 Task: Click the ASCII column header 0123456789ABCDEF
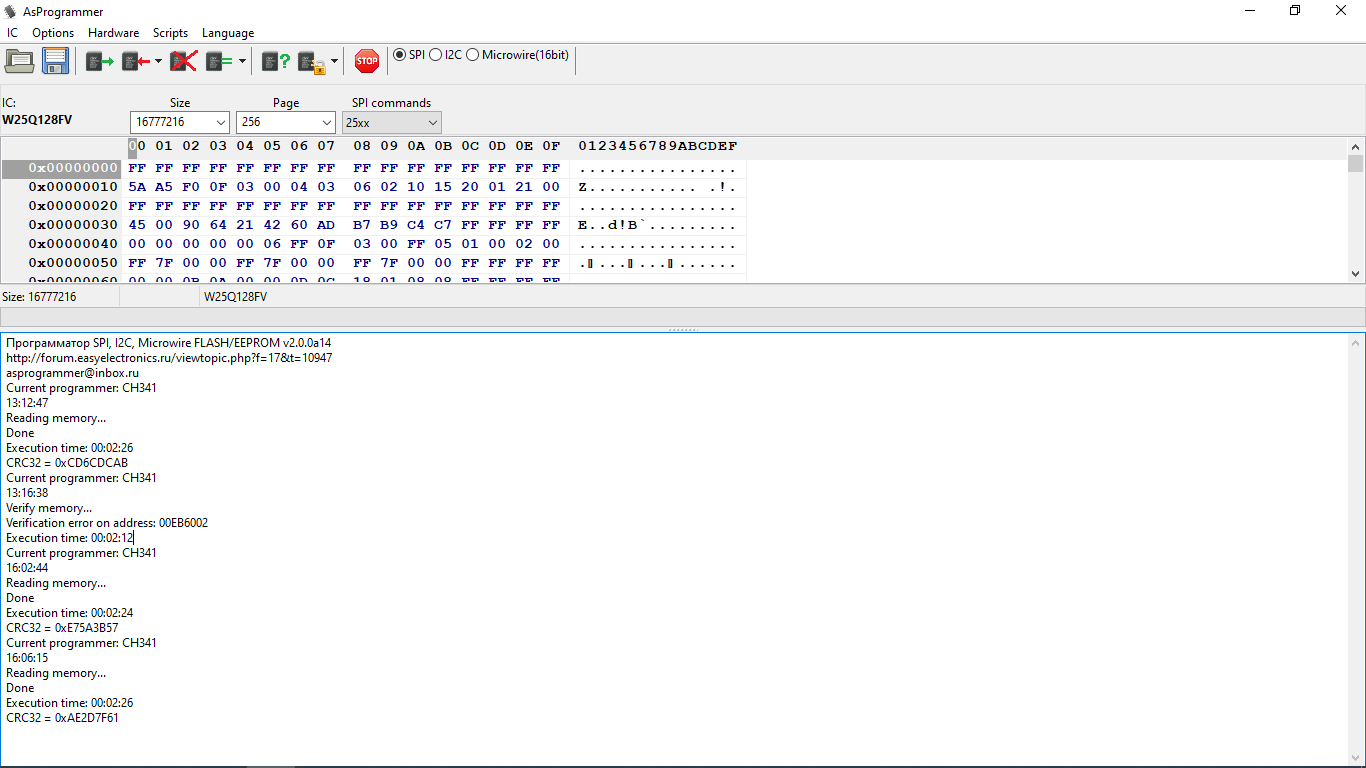pos(658,146)
